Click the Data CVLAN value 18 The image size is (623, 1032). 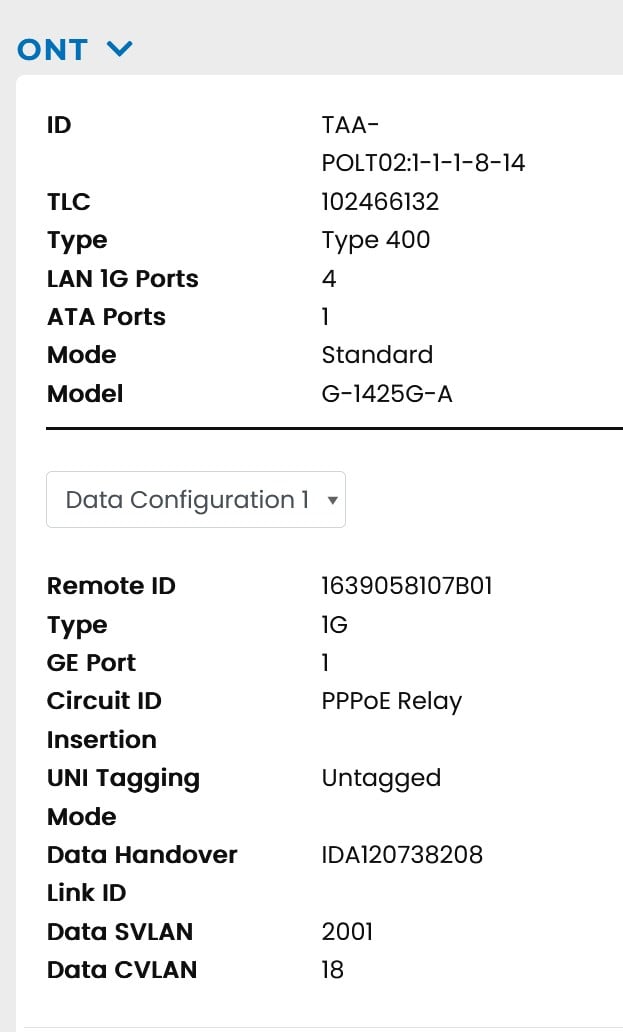coord(333,970)
